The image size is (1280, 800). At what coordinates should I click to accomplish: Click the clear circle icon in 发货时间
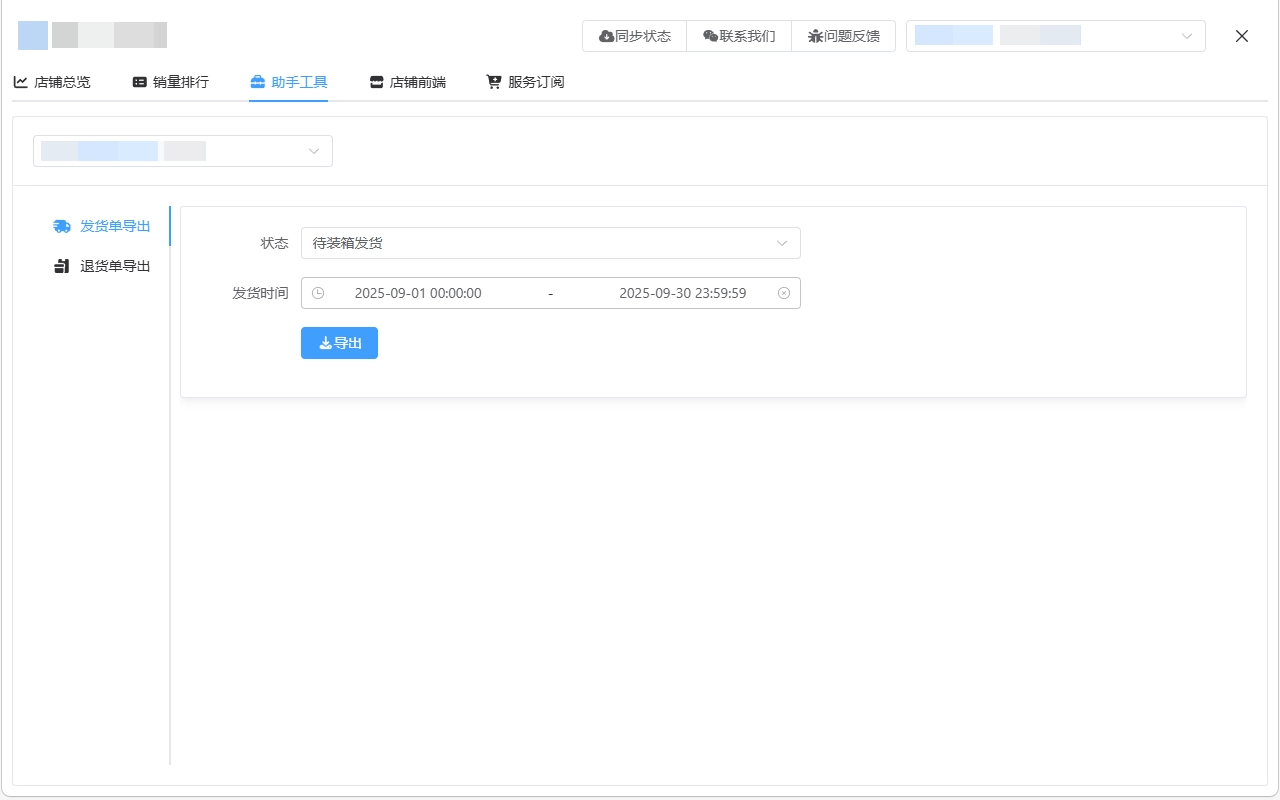(782, 292)
